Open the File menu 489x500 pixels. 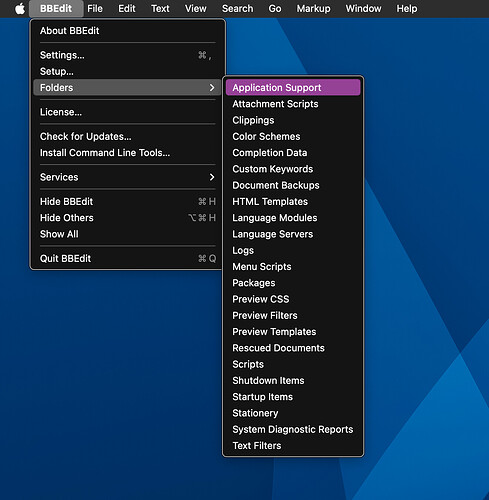pos(95,9)
